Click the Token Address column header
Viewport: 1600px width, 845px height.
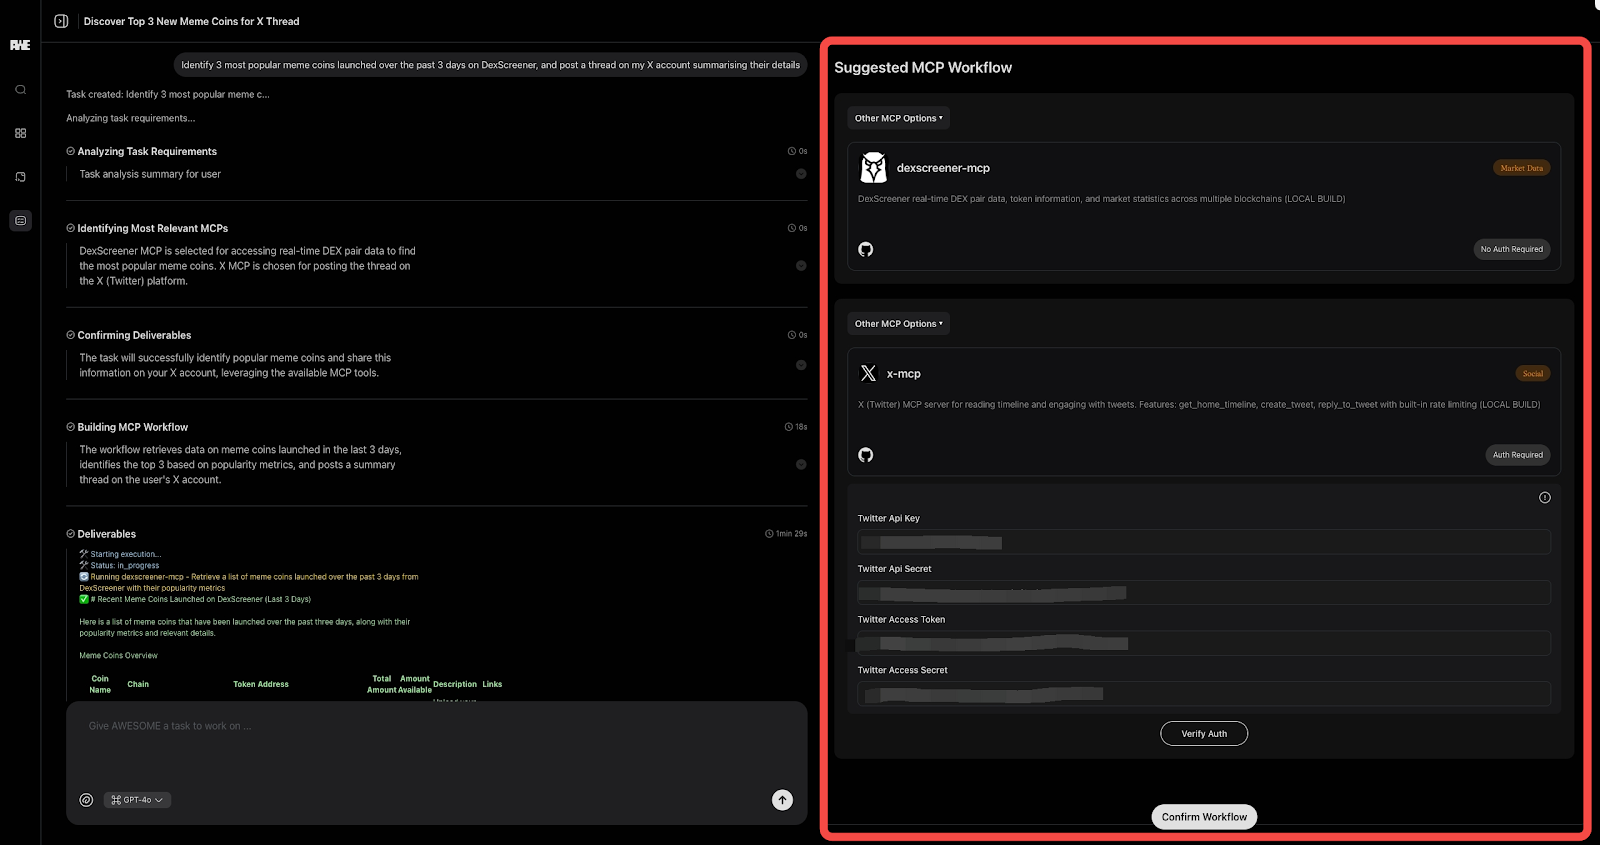261,685
